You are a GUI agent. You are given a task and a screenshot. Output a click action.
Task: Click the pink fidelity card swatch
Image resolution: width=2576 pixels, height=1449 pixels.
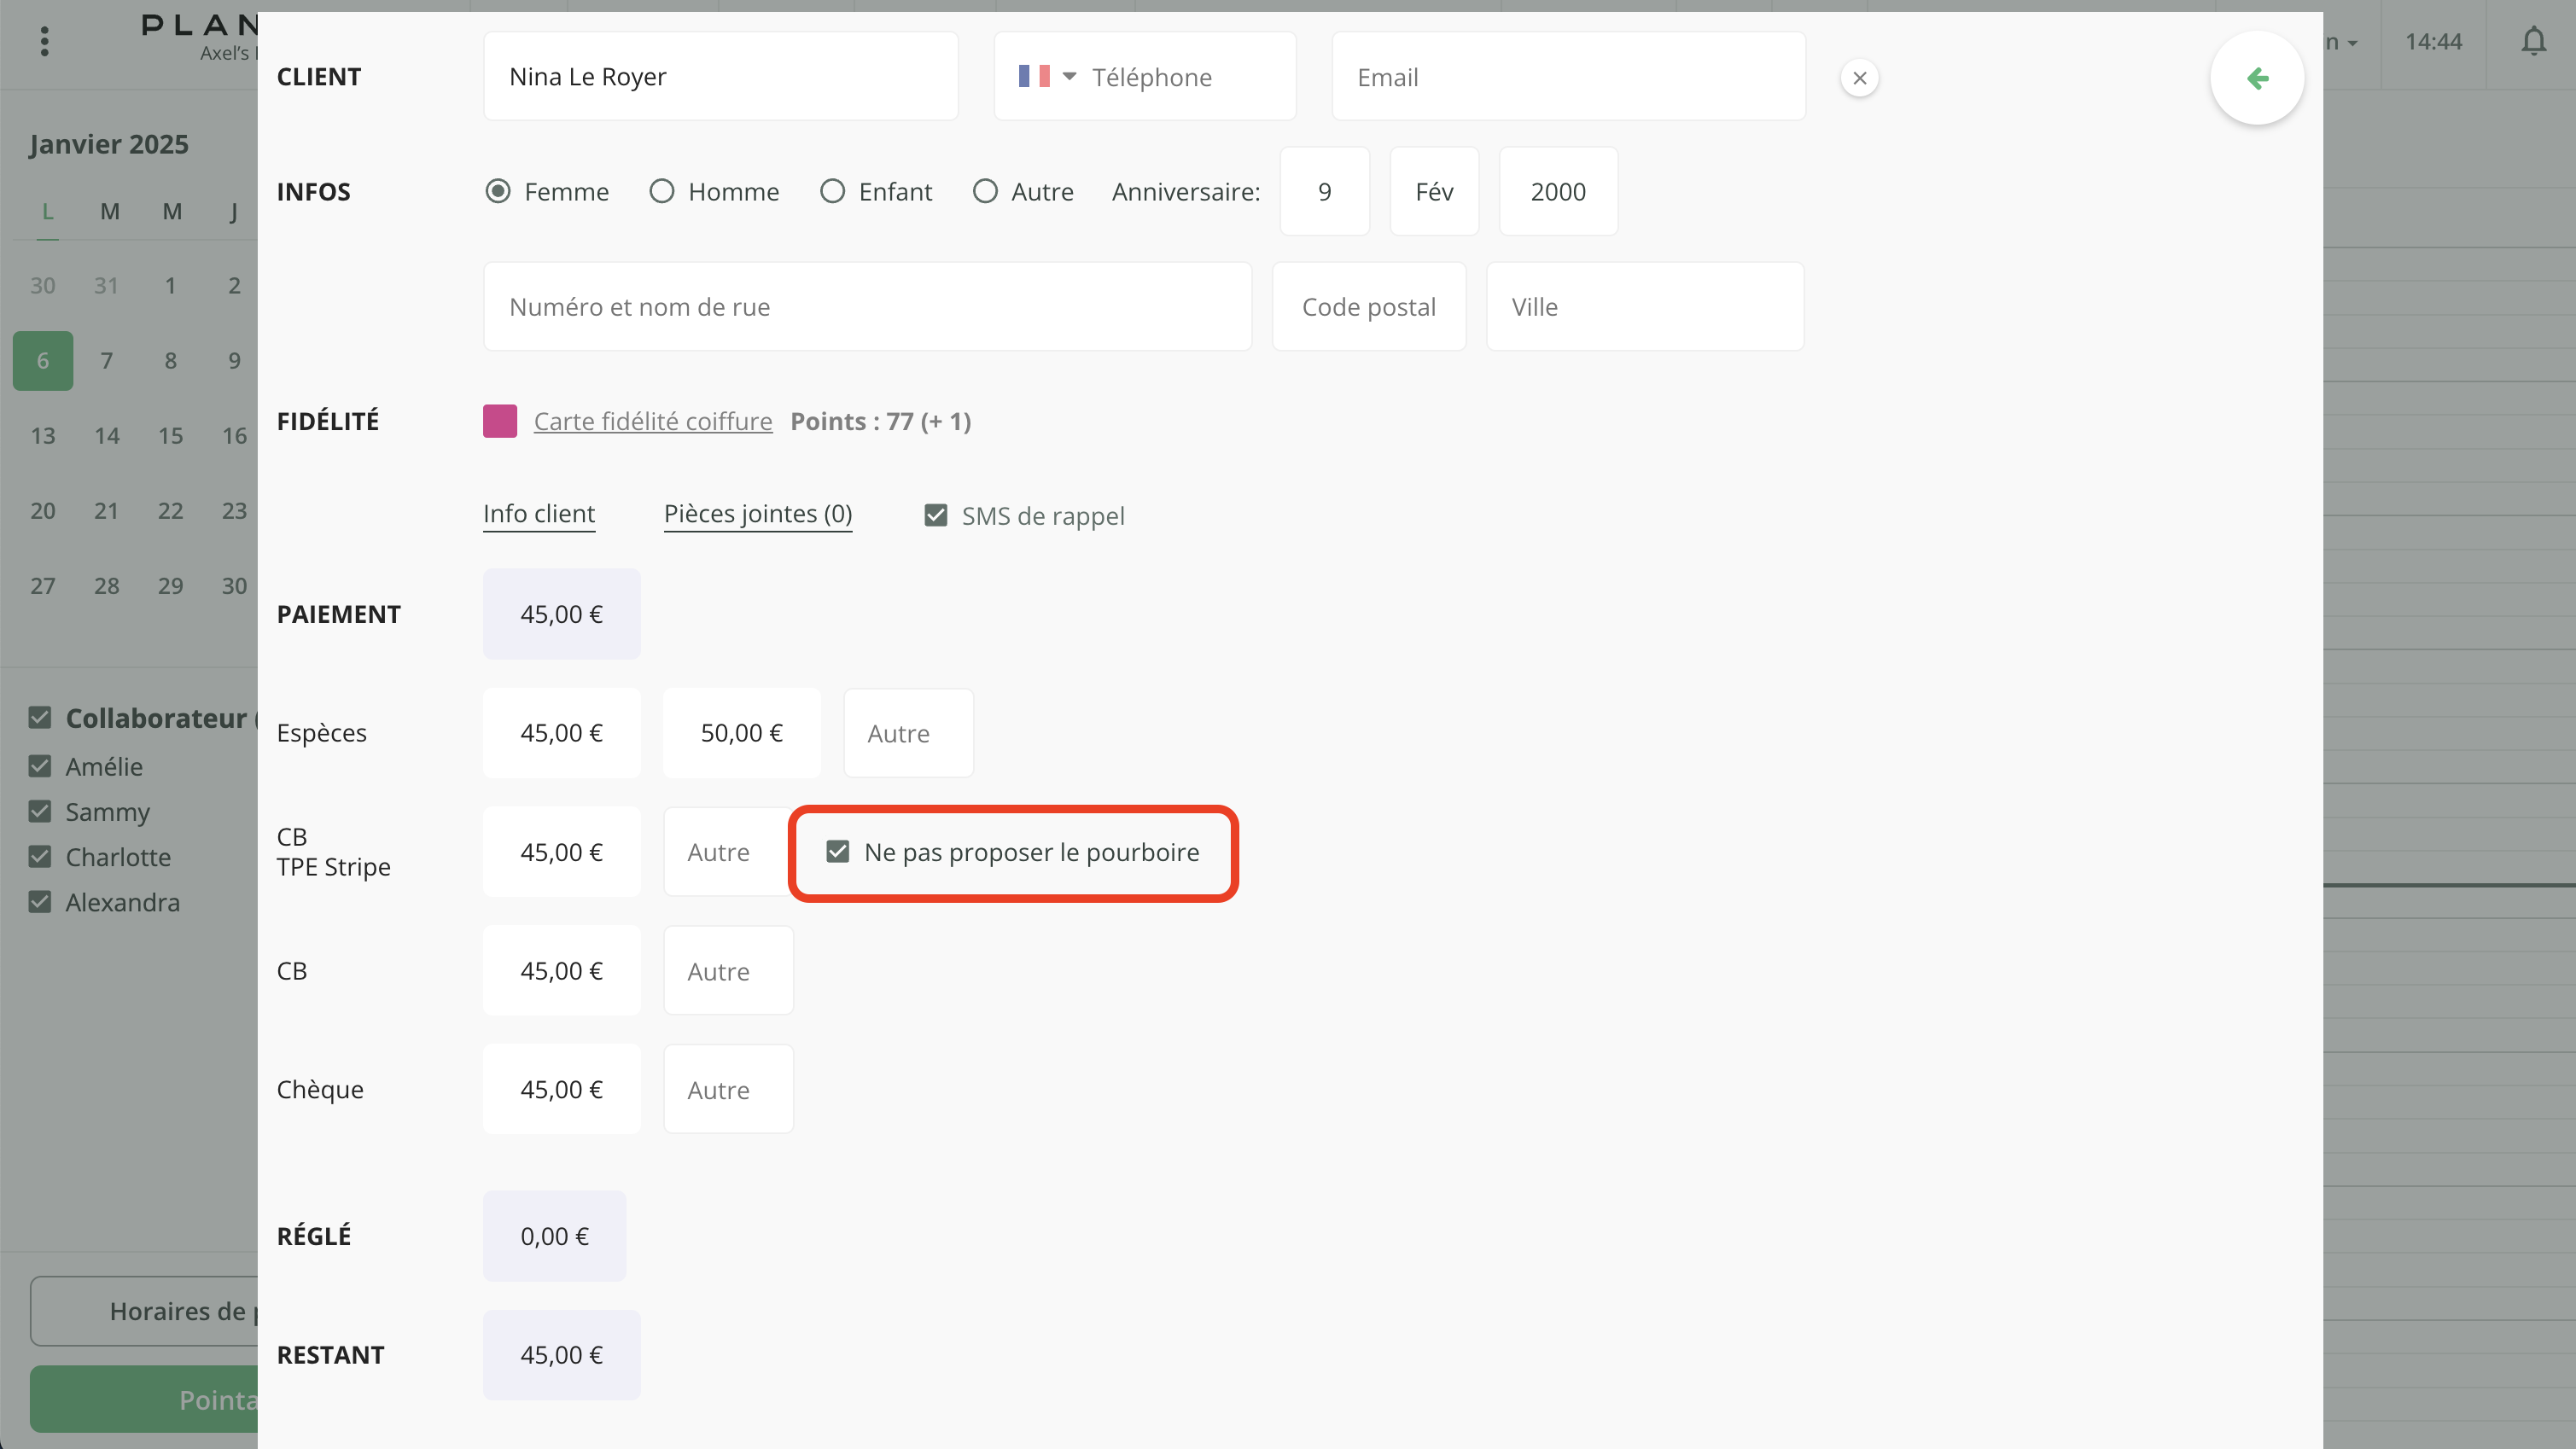[499, 421]
